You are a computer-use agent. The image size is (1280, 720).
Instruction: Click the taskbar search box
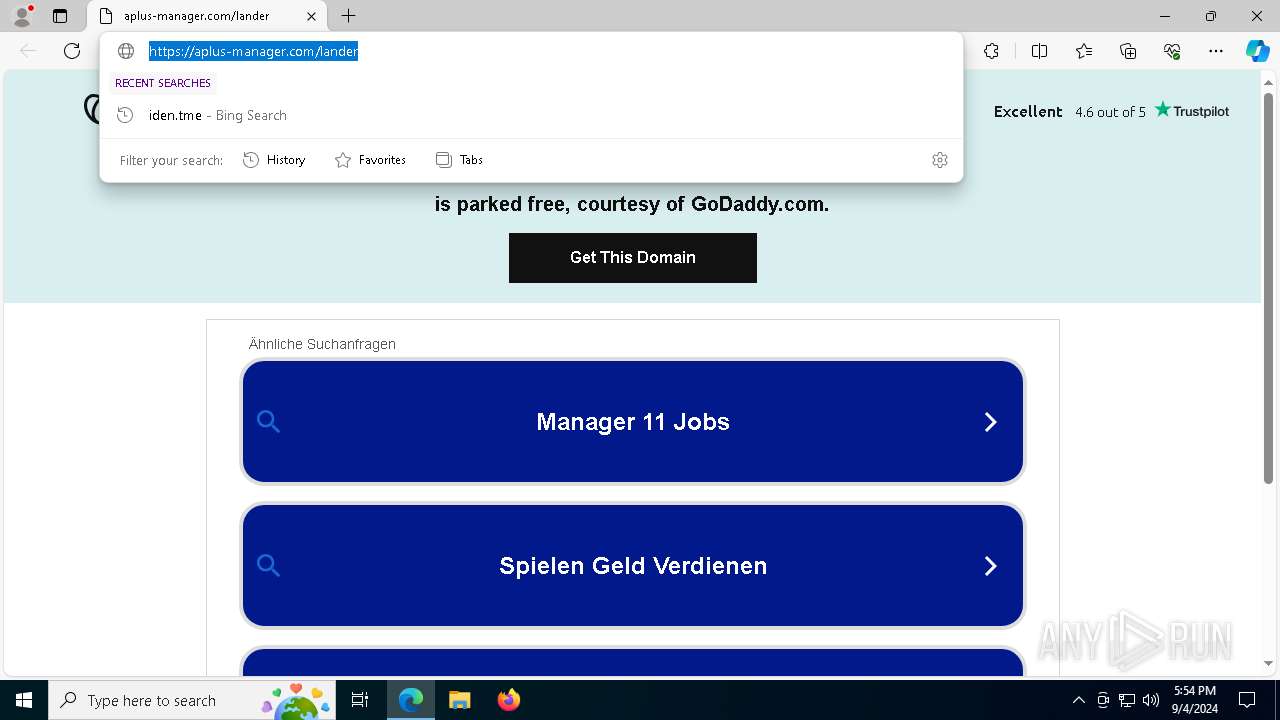coord(192,700)
